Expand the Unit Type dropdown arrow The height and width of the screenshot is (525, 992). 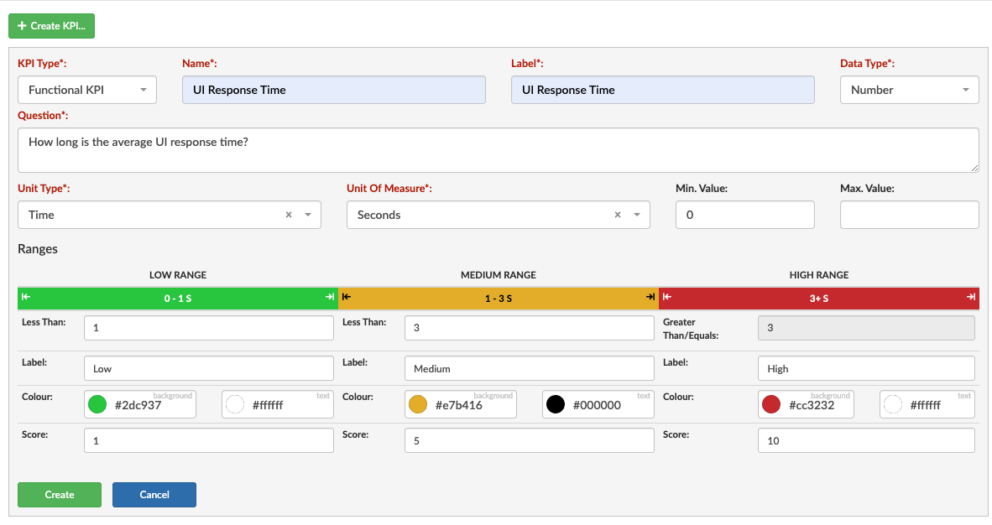point(308,215)
